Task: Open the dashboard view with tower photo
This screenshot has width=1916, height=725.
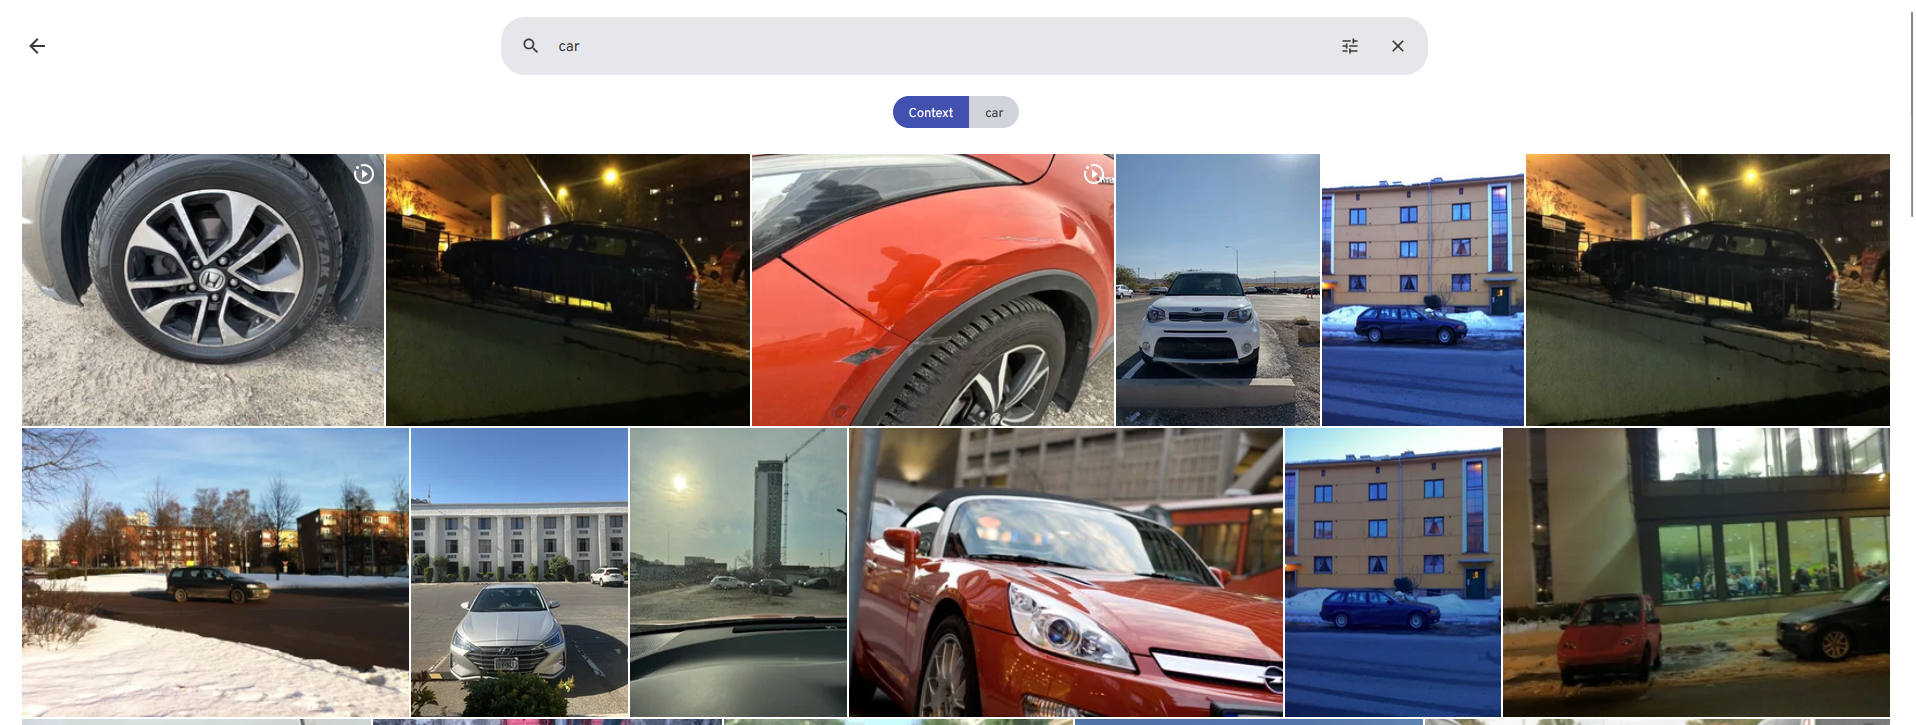Action: pyautogui.click(x=738, y=572)
